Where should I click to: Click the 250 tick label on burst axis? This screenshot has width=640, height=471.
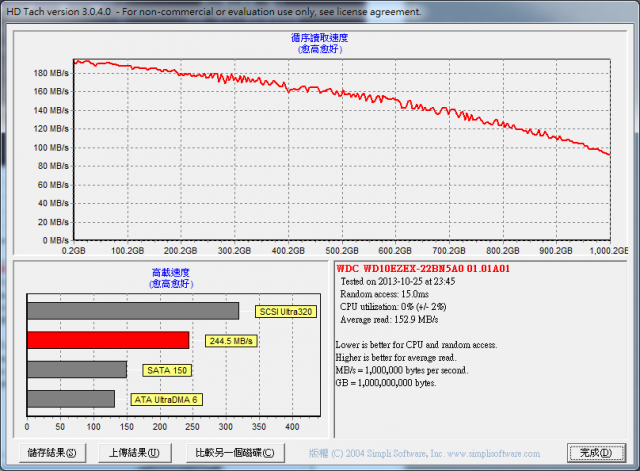click(x=192, y=427)
